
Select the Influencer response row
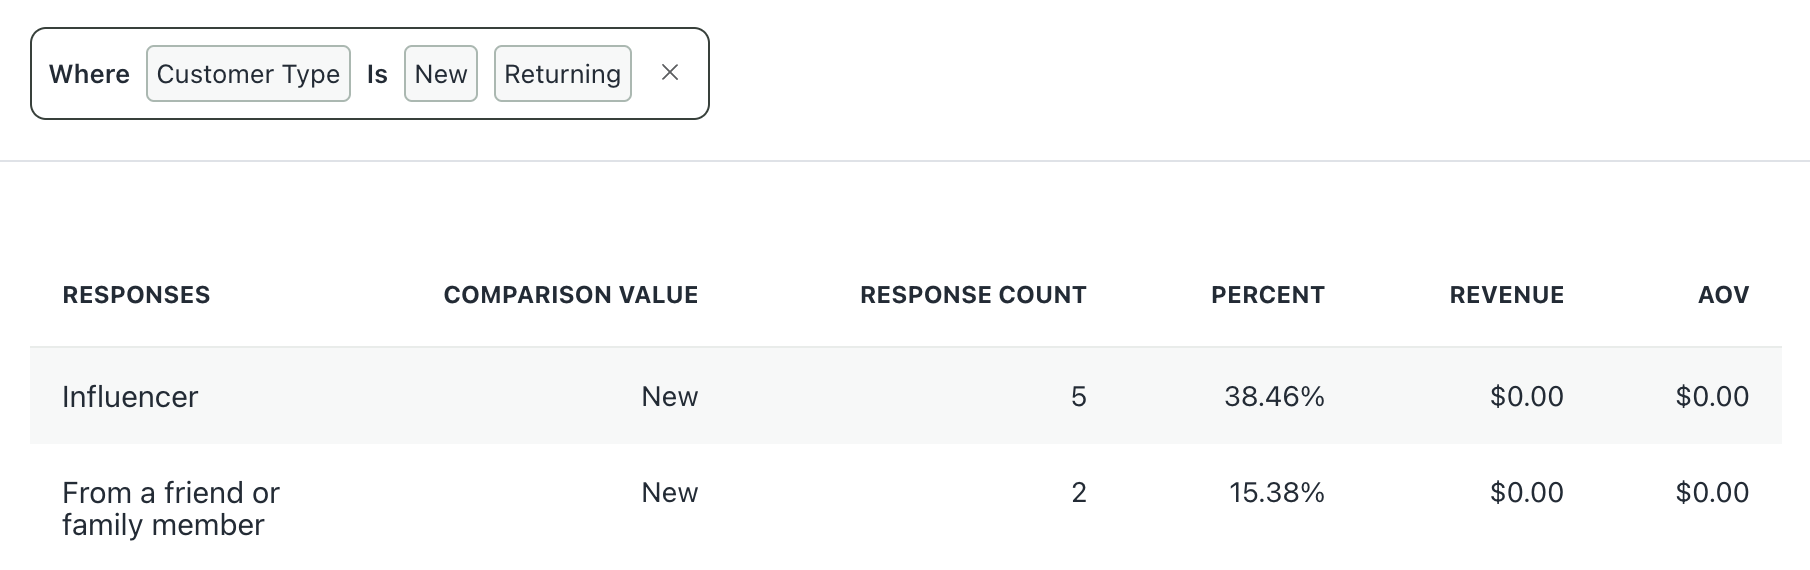tap(906, 396)
